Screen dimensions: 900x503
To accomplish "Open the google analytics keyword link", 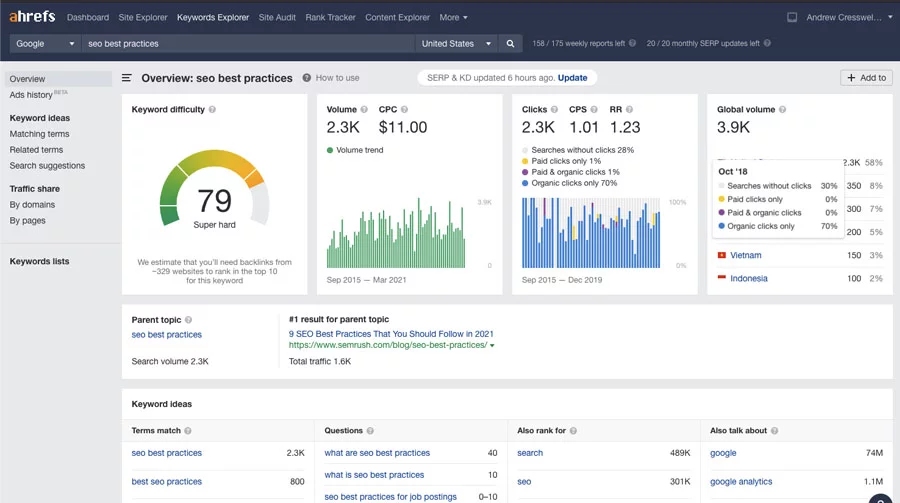I will [741, 482].
